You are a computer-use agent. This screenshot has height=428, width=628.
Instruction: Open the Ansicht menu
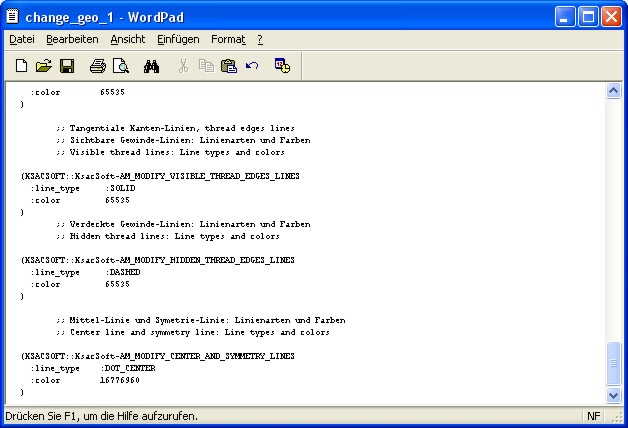(x=128, y=39)
